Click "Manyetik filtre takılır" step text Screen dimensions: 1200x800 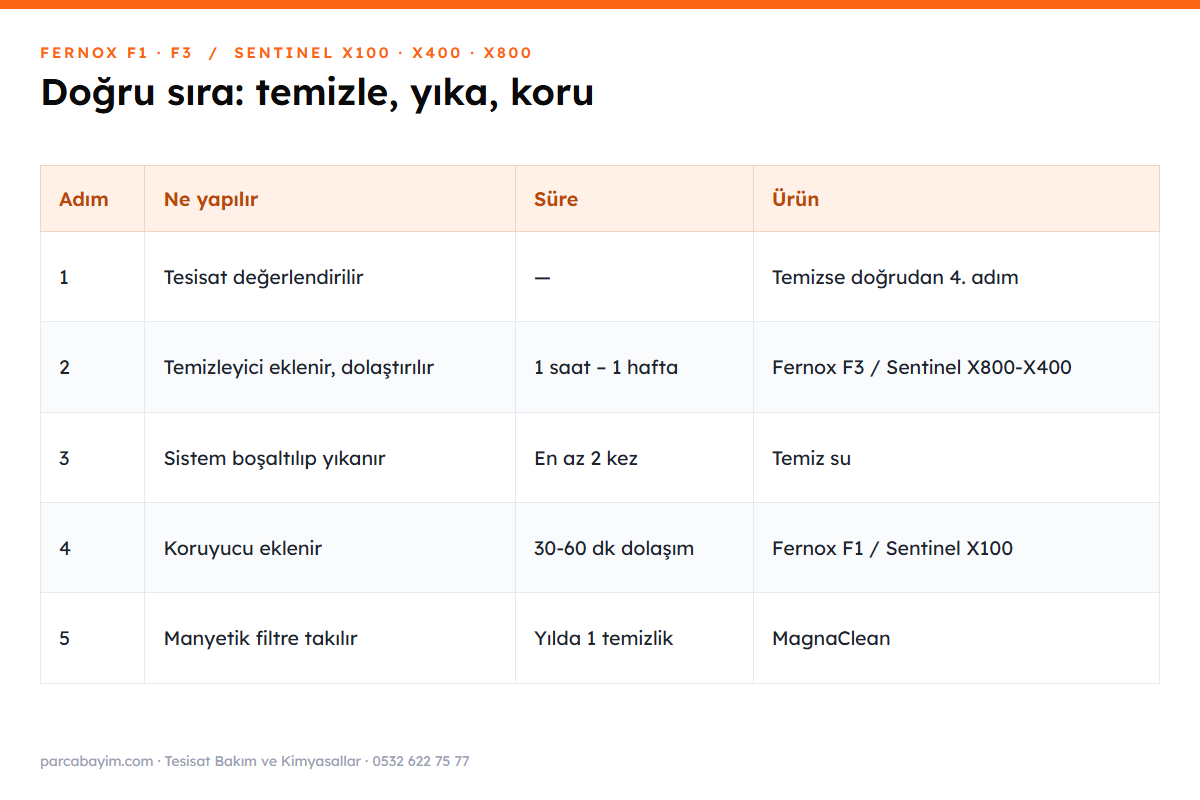[261, 638]
